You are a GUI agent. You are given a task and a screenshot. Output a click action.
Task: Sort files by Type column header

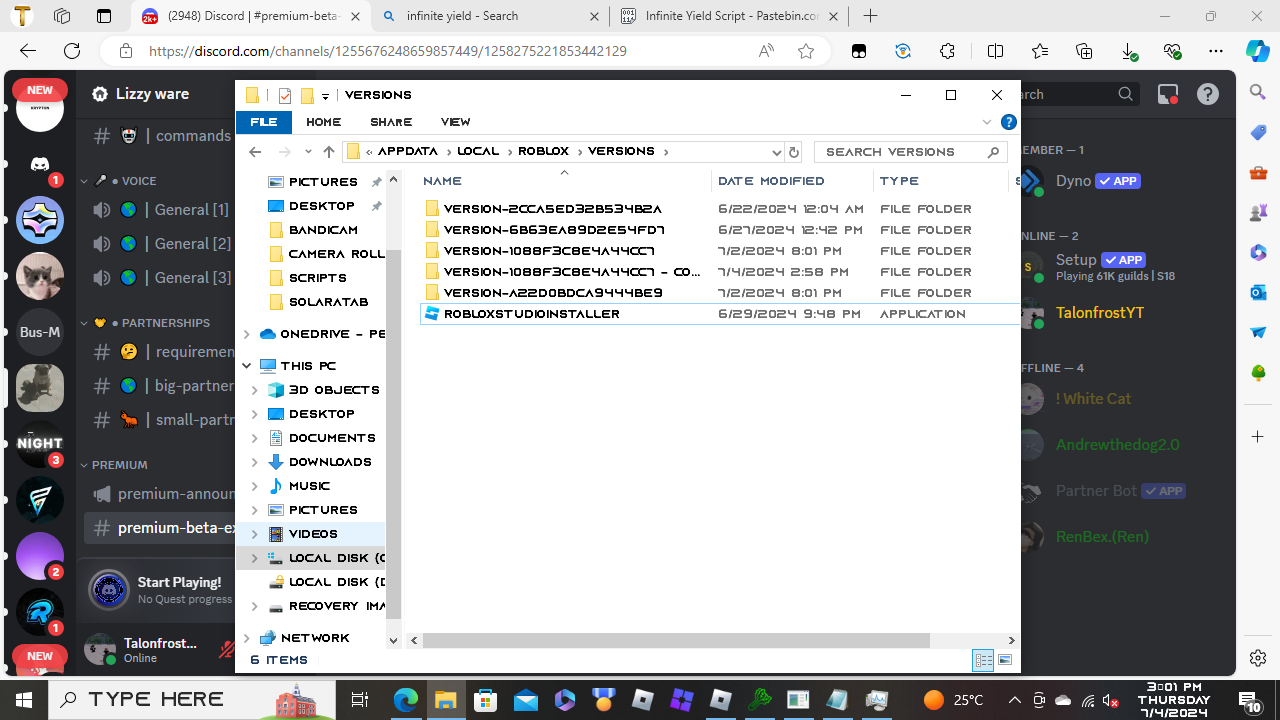pyautogui.click(x=940, y=181)
